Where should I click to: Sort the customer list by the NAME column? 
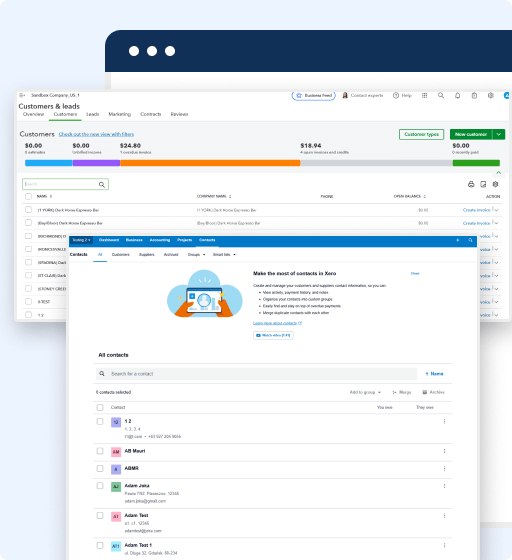click(44, 196)
